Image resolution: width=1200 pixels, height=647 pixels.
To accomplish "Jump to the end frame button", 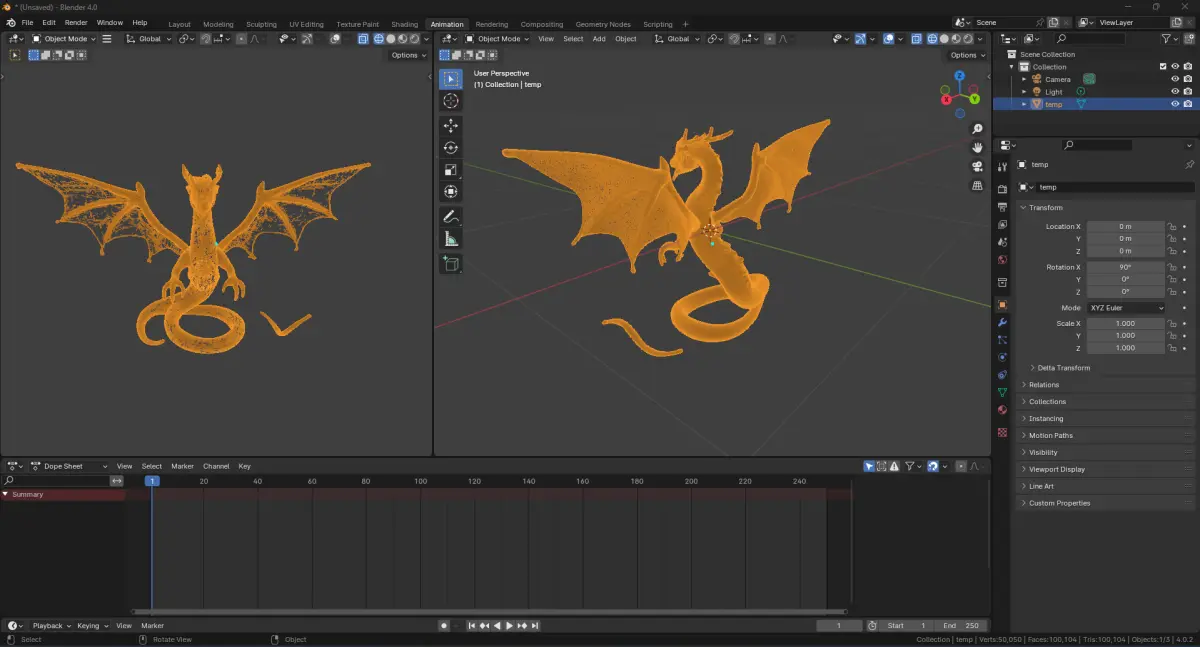I will (535, 626).
